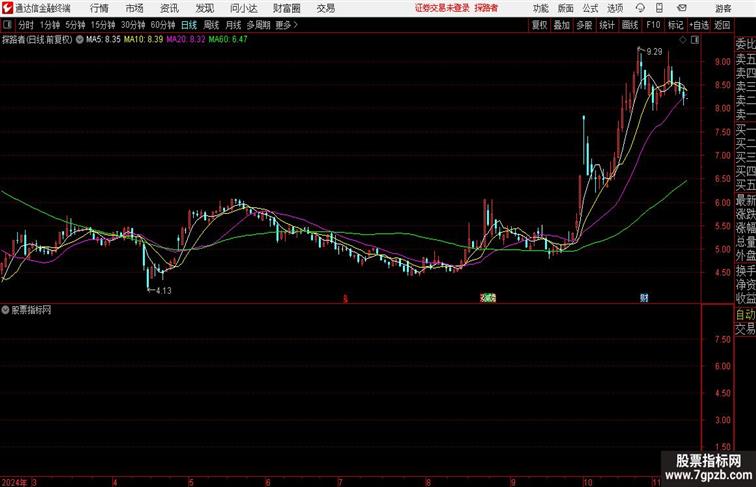This screenshot has width=756, height=487.
Task: Open F10 company info
Action: (653, 25)
